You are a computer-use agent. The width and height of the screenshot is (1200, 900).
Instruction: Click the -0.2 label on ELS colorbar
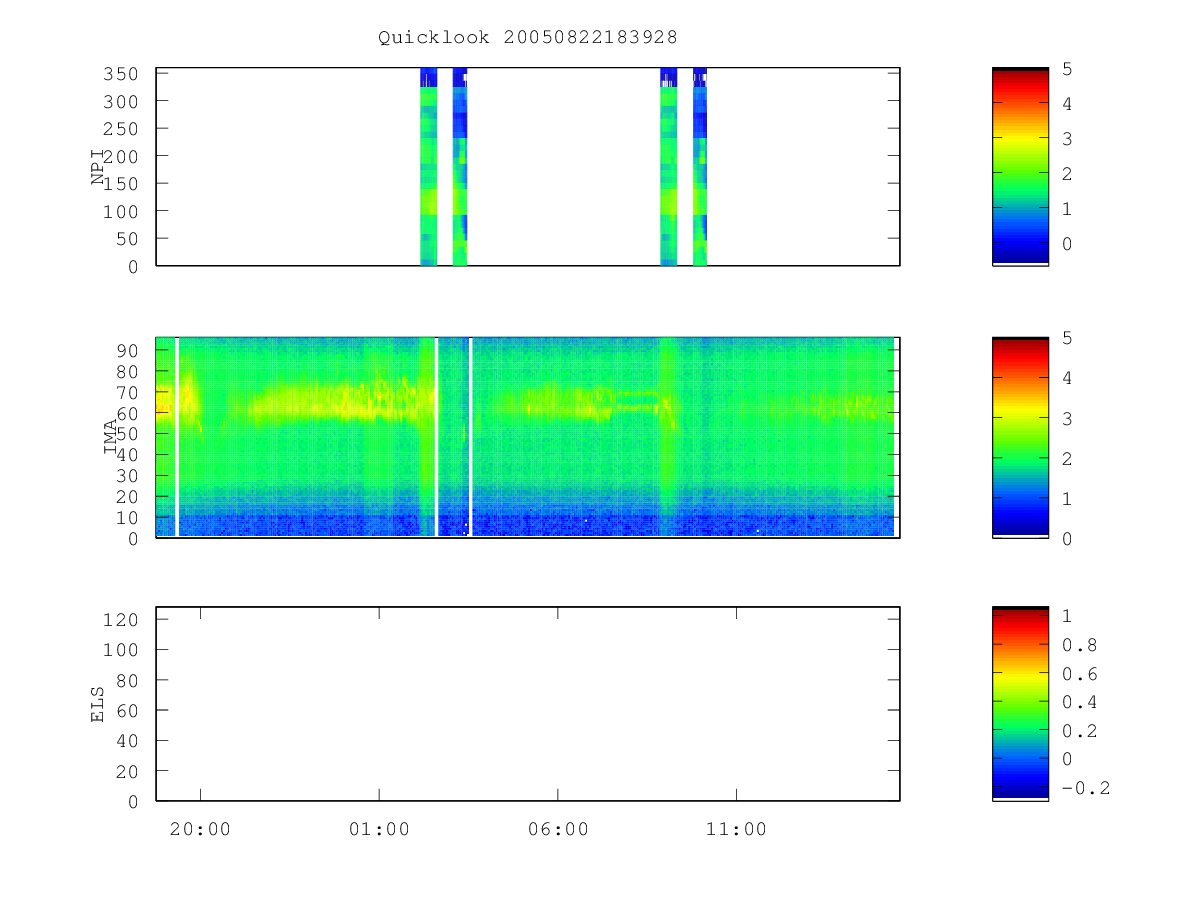pyautogui.click(x=1085, y=788)
